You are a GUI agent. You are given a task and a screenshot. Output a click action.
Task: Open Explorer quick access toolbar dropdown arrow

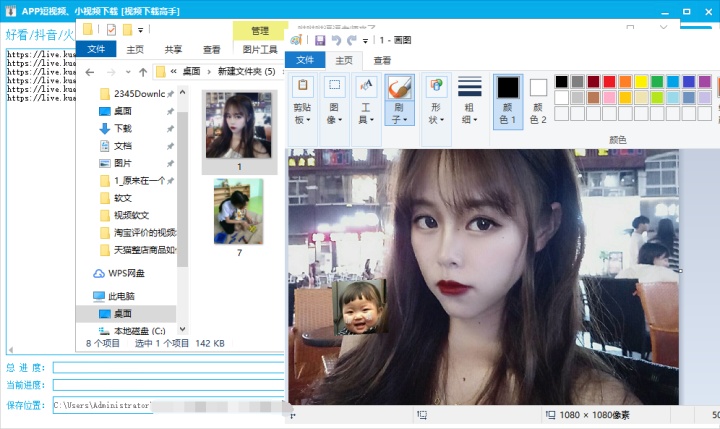point(141,30)
